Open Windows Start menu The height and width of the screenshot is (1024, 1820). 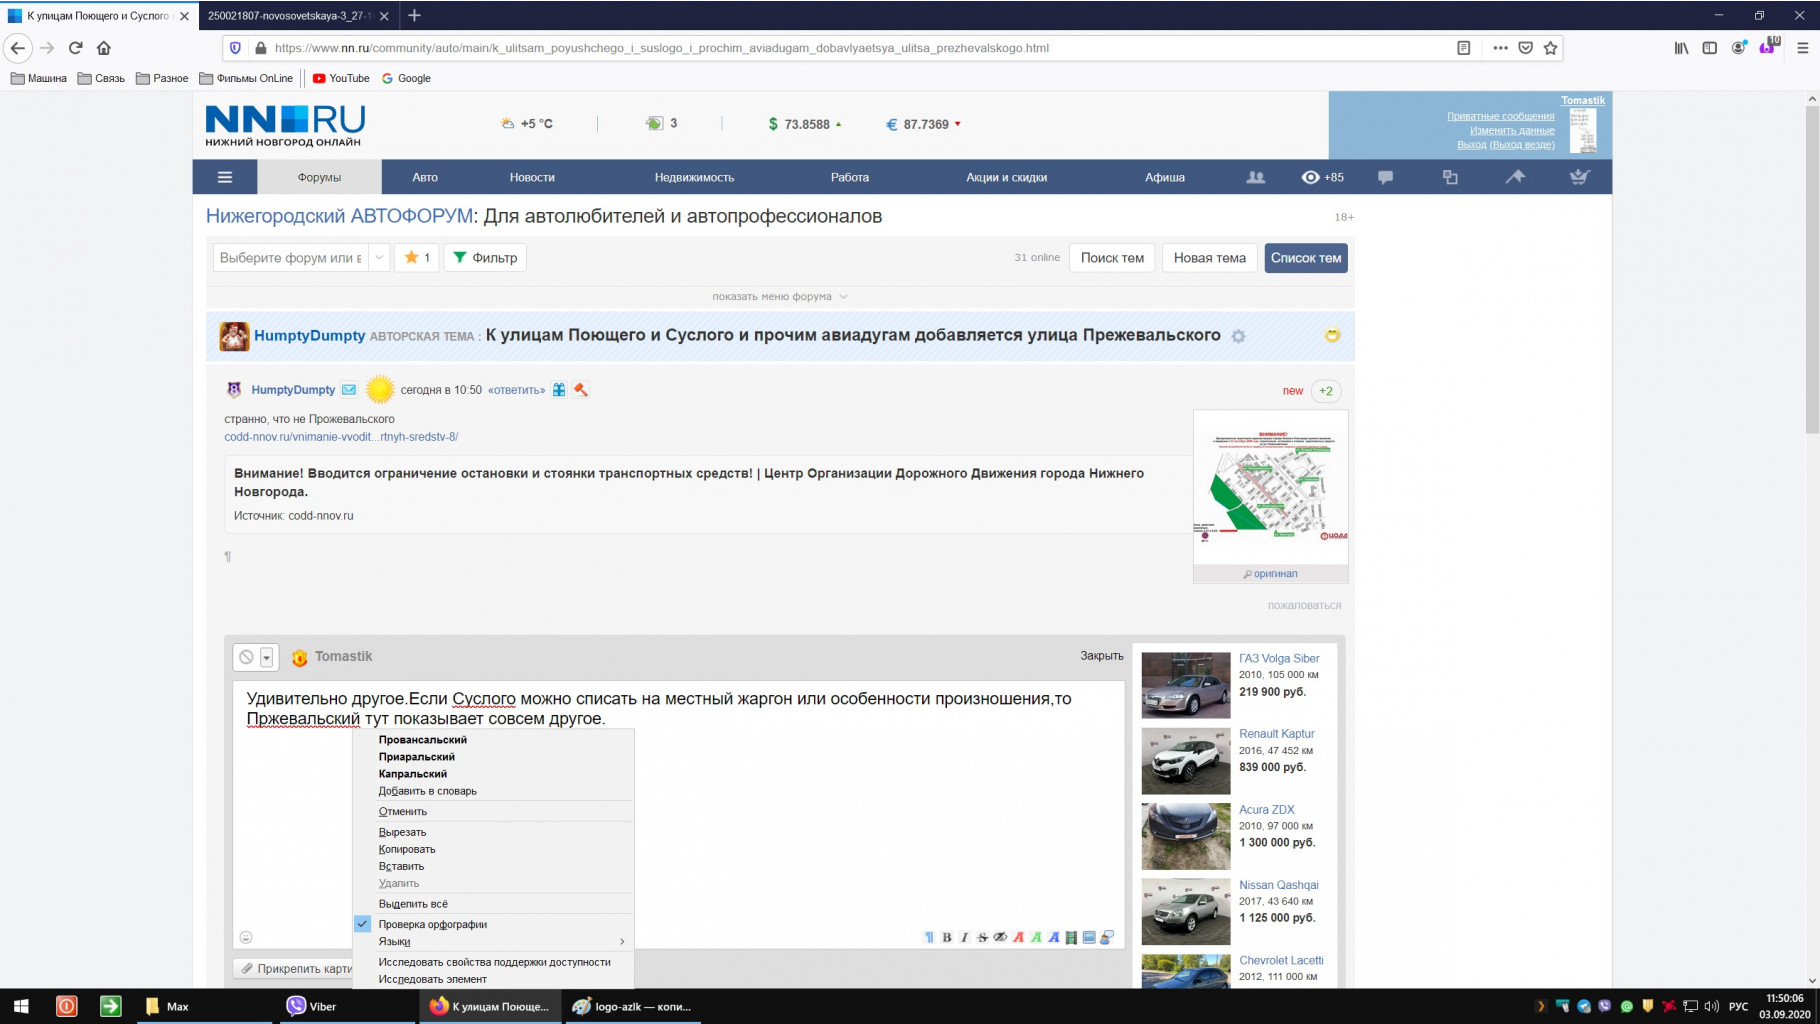click(x=21, y=1006)
